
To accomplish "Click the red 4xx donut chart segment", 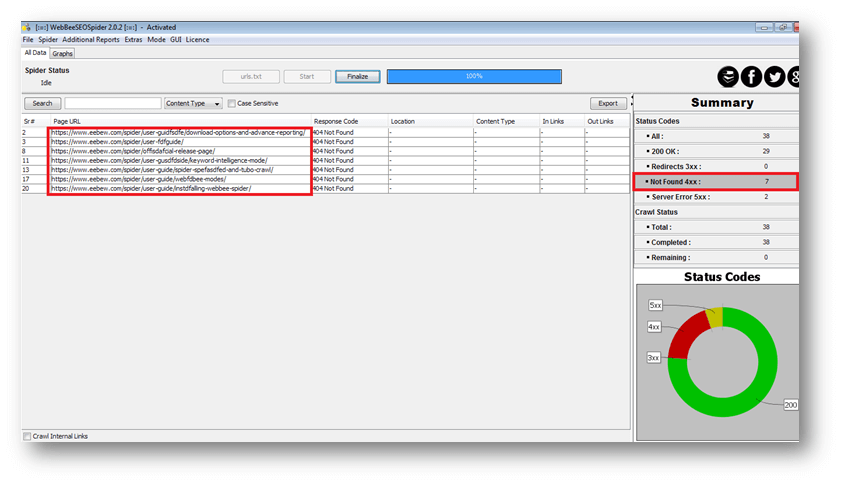I will point(687,335).
